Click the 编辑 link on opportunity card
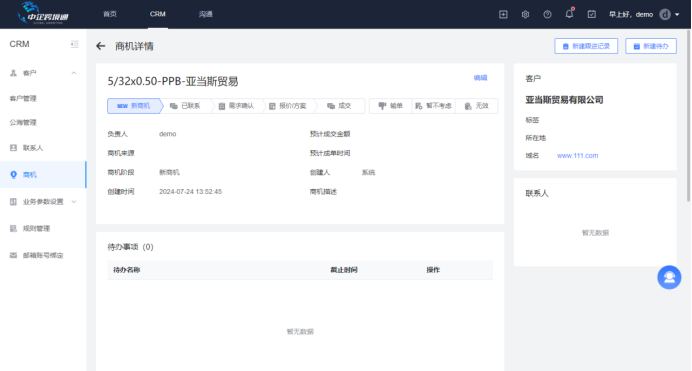Screen dimensions: 692x371 [480, 78]
